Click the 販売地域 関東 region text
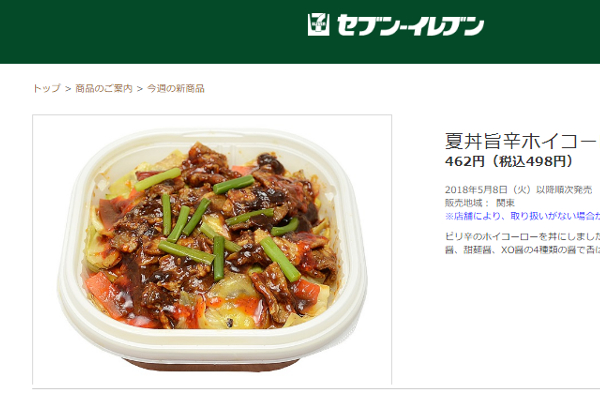 (x=479, y=203)
